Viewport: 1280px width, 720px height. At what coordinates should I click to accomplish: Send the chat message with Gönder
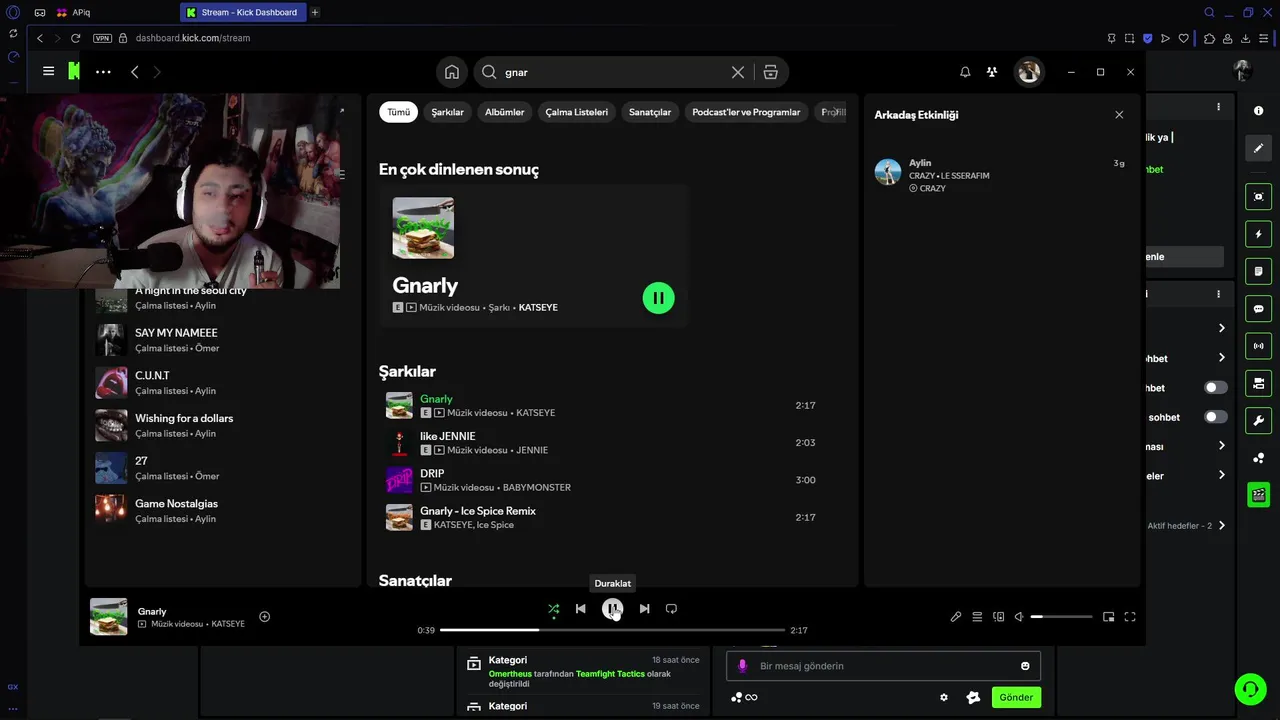coord(1016,697)
